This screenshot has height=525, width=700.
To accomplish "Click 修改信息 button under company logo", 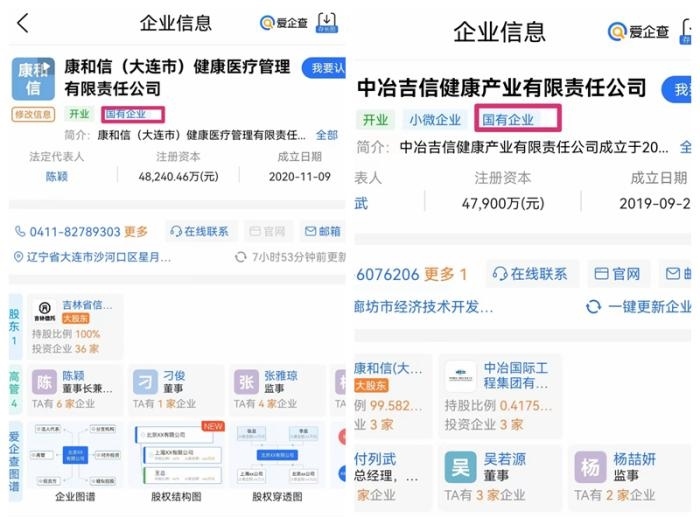I will [x=33, y=114].
